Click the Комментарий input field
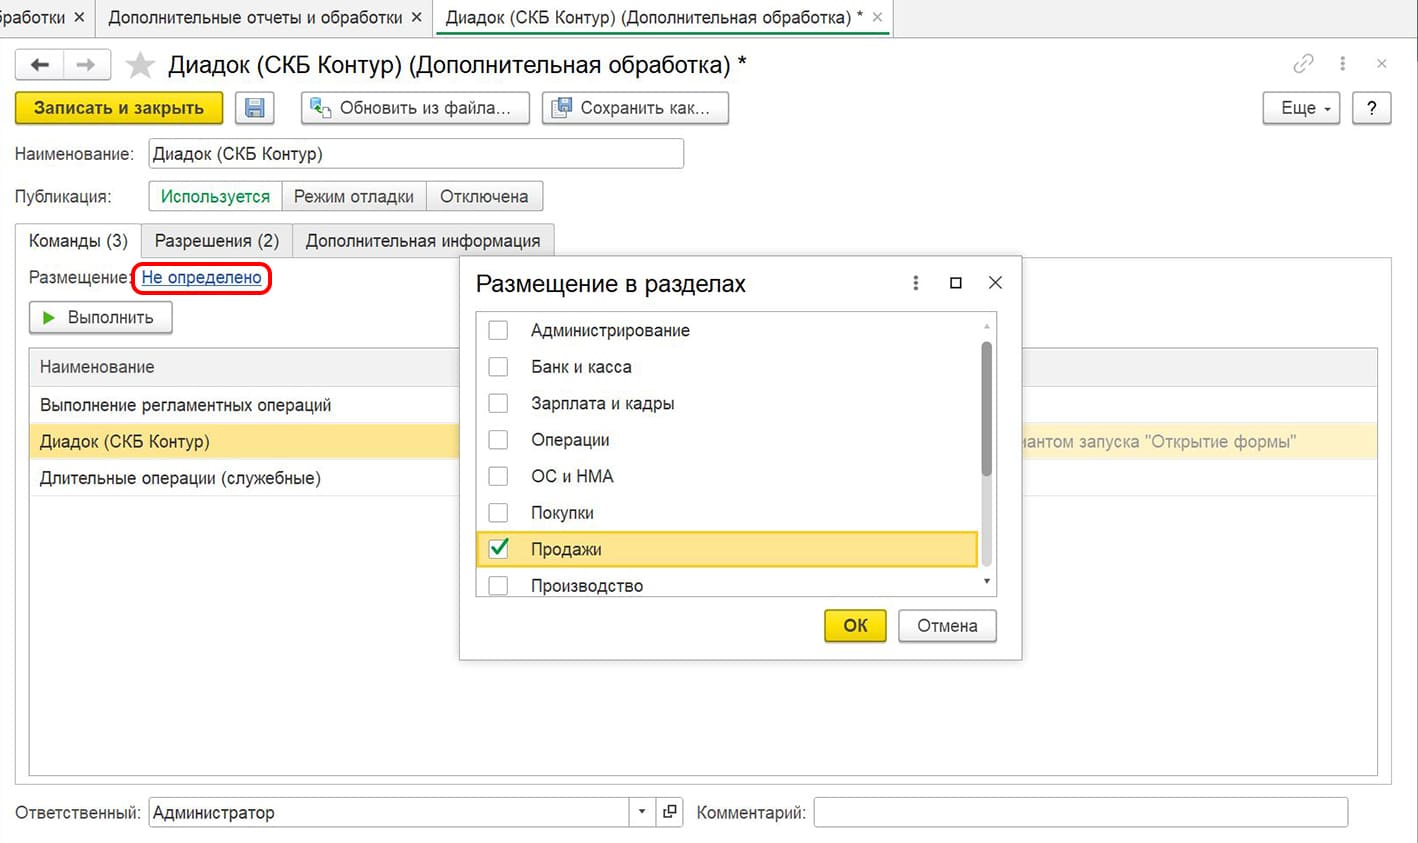 (x=1080, y=812)
